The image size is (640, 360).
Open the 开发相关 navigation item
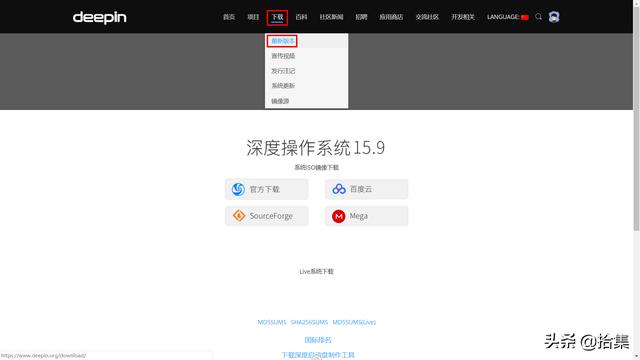tap(463, 17)
